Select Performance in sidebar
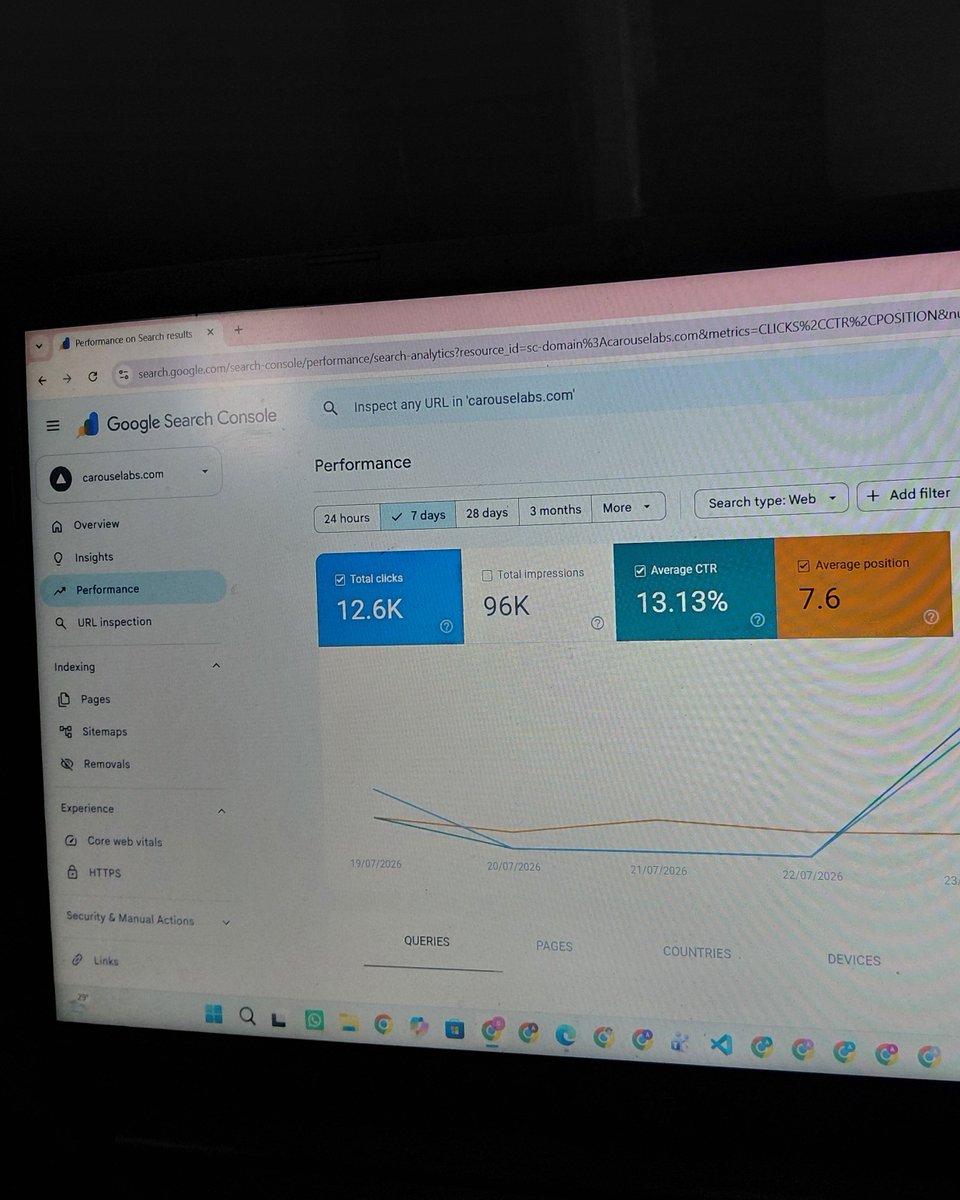960x1200 pixels. point(134,589)
